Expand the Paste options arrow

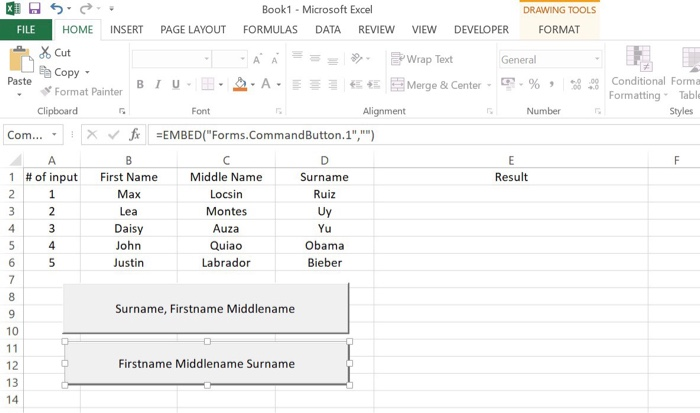pyautogui.click(x=20, y=95)
